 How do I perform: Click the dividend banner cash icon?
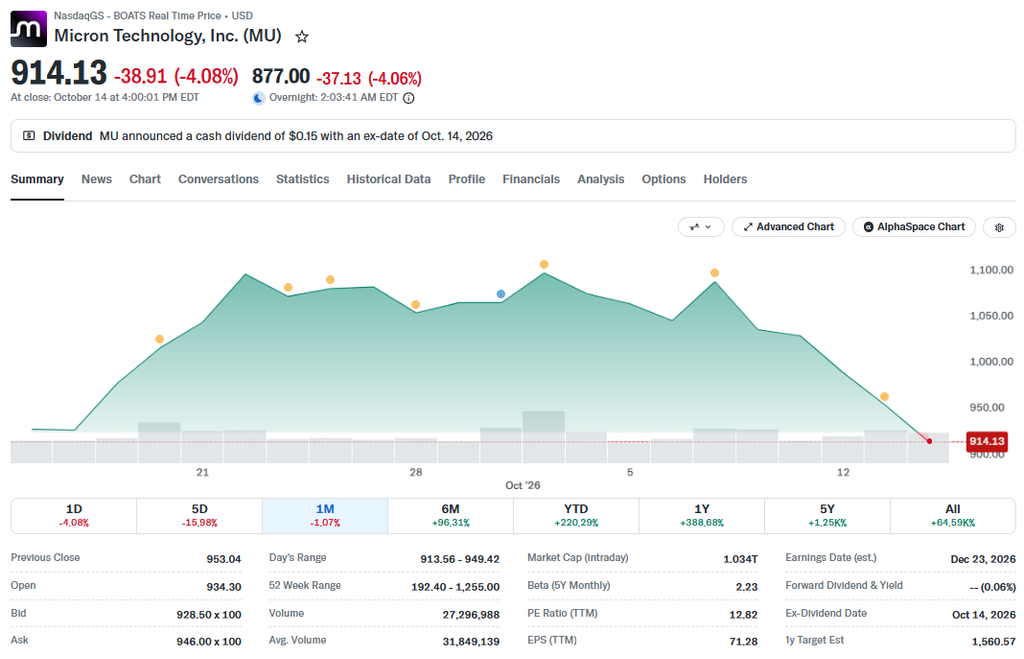pyautogui.click(x=29, y=136)
